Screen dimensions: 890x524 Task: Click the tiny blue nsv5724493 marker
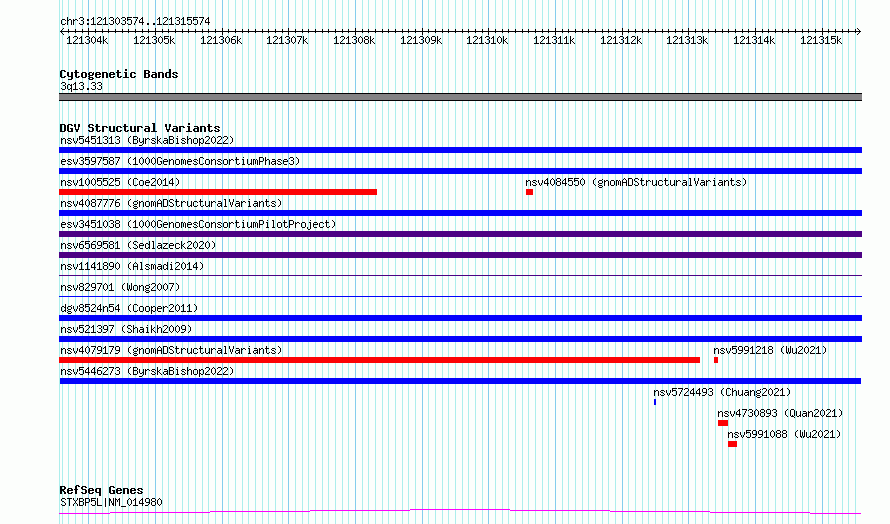point(655,402)
